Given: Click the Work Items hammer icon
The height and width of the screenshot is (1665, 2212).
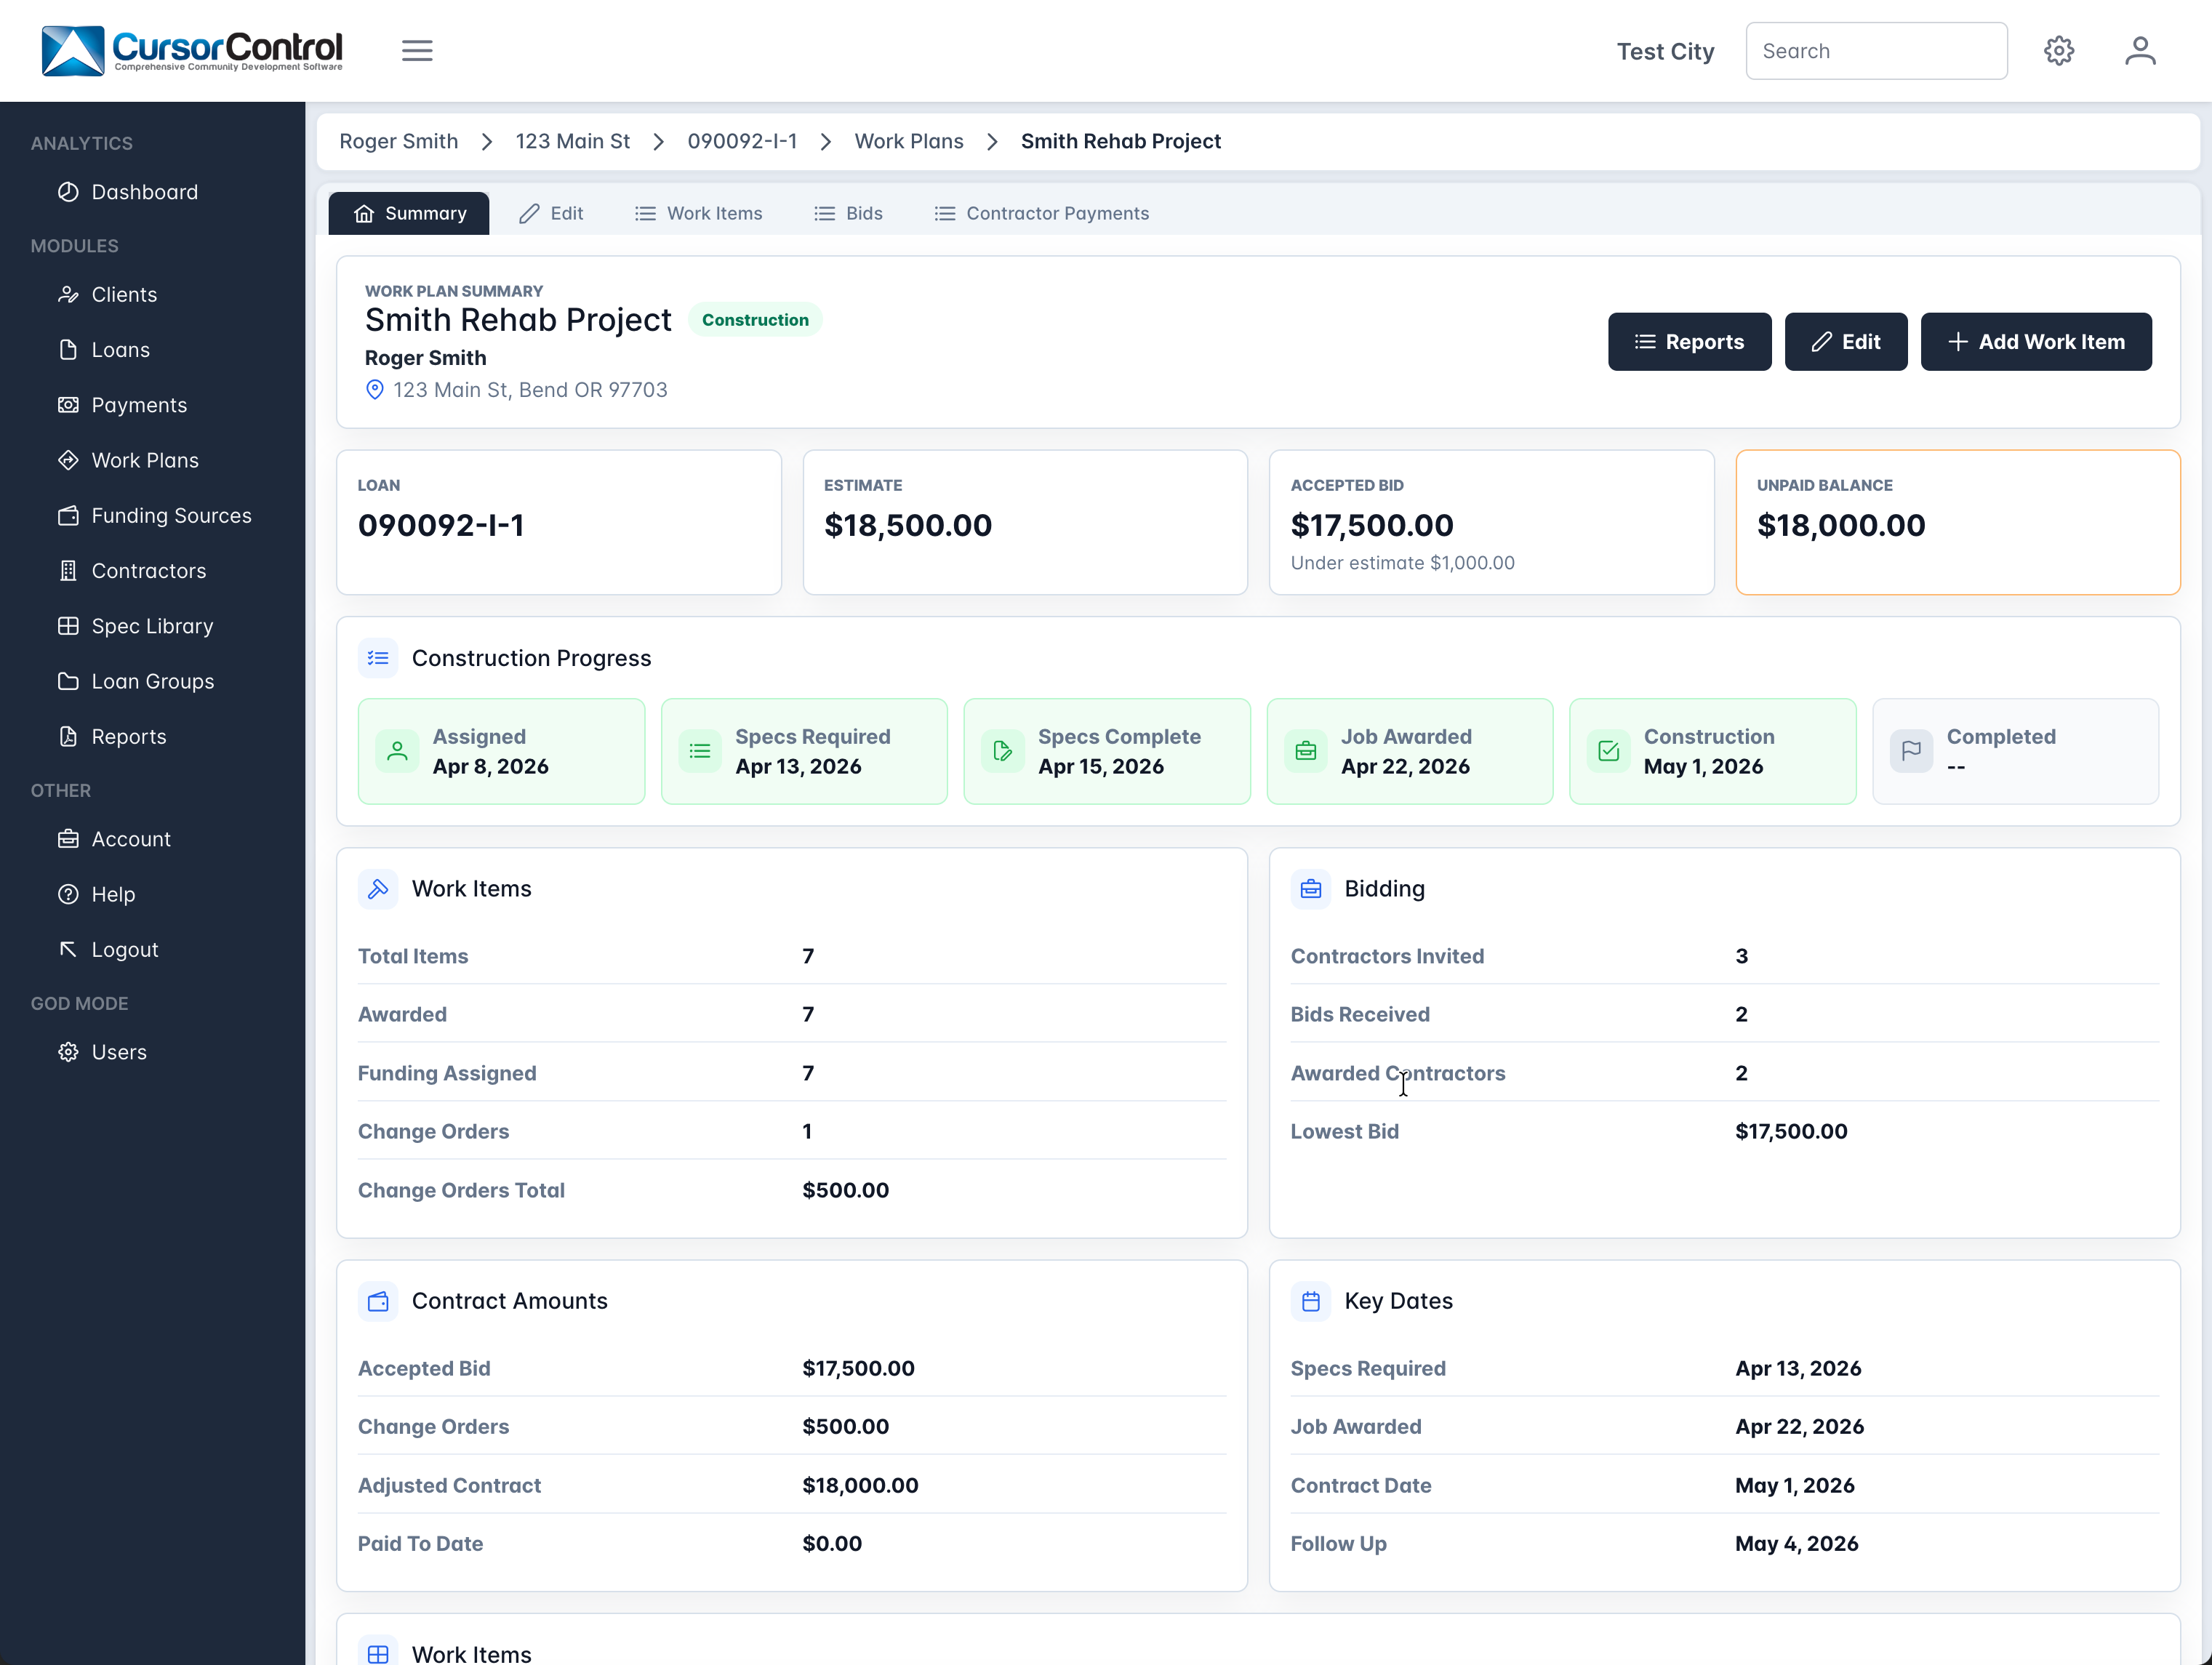Looking at the screenshot, I should [x=378, y=889].
